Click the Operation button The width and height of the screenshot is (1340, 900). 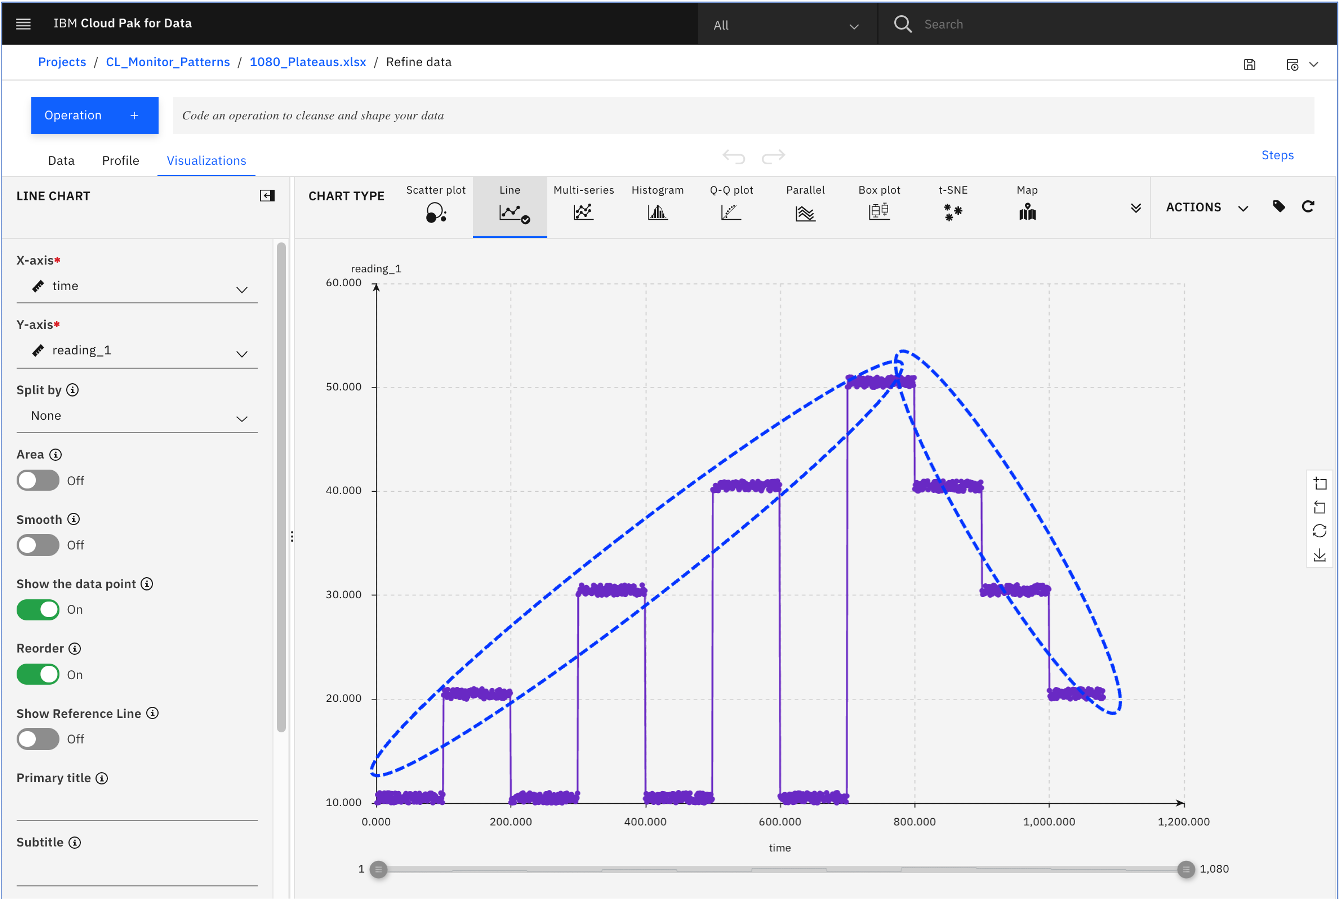coord(95,115)
